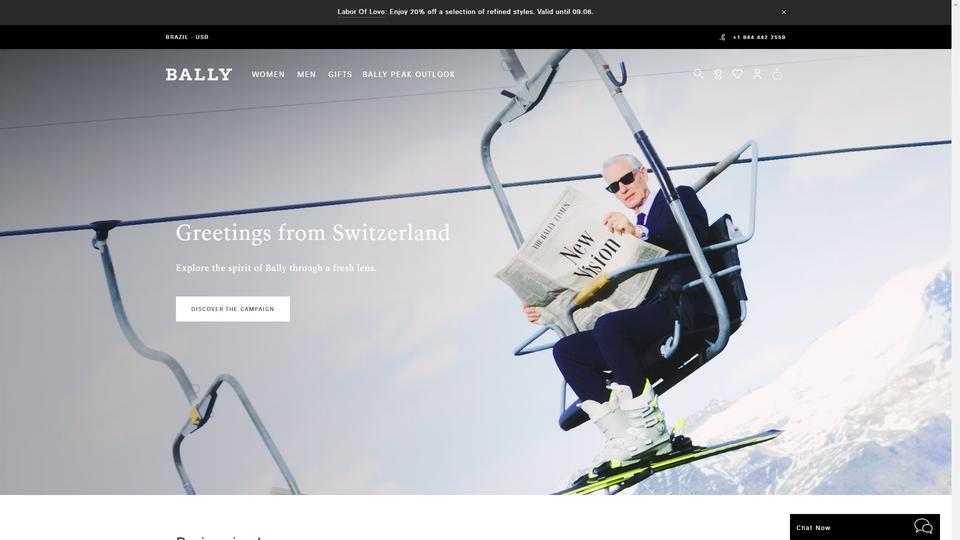960x540 pixels.
Task: Click the BALLY logo
Action: pos(199,75)
